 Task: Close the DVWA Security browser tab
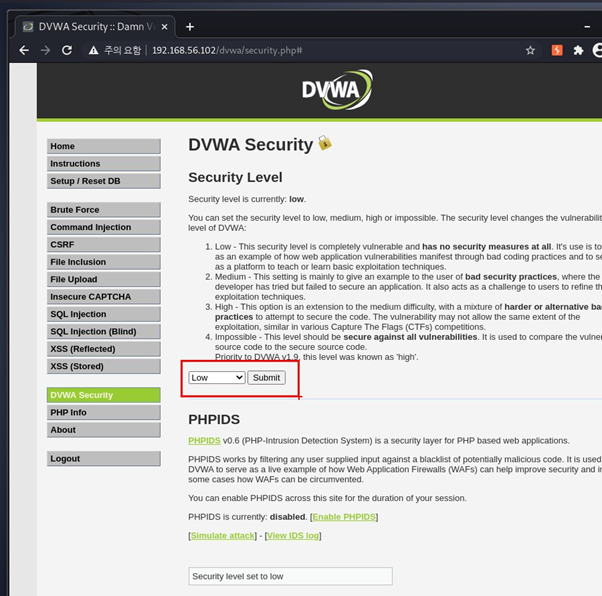coord(164,27)
